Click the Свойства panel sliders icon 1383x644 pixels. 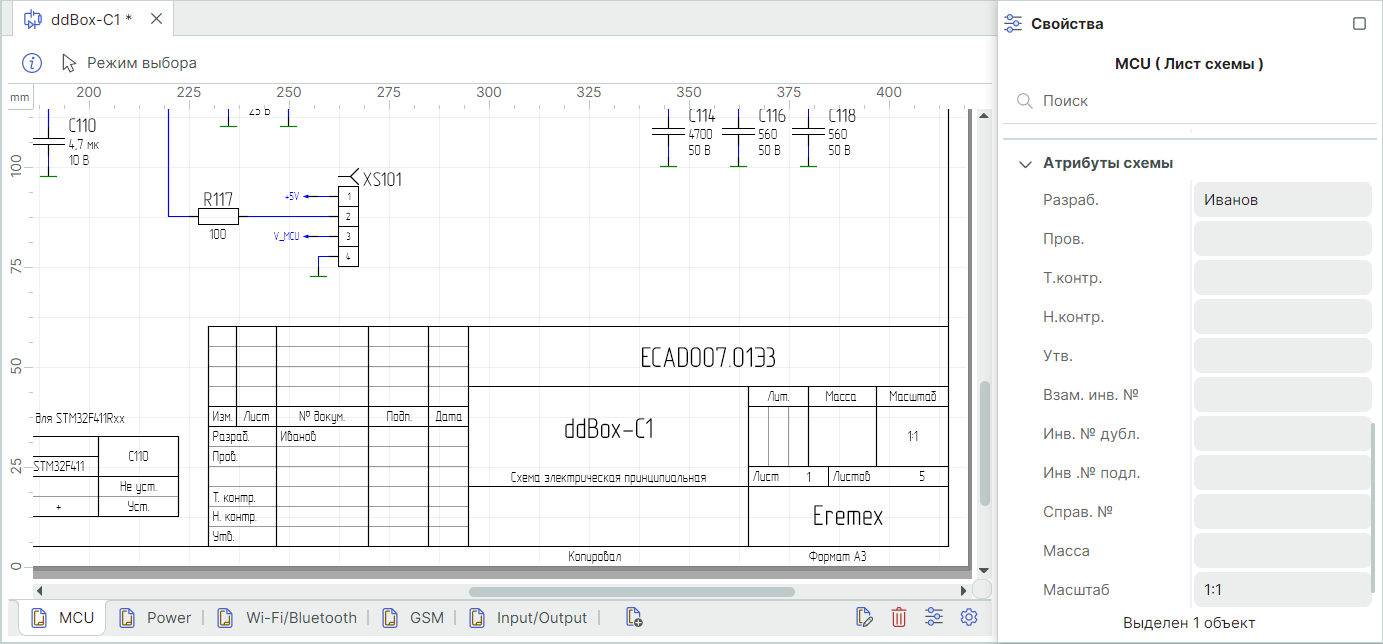(1014, 23)
